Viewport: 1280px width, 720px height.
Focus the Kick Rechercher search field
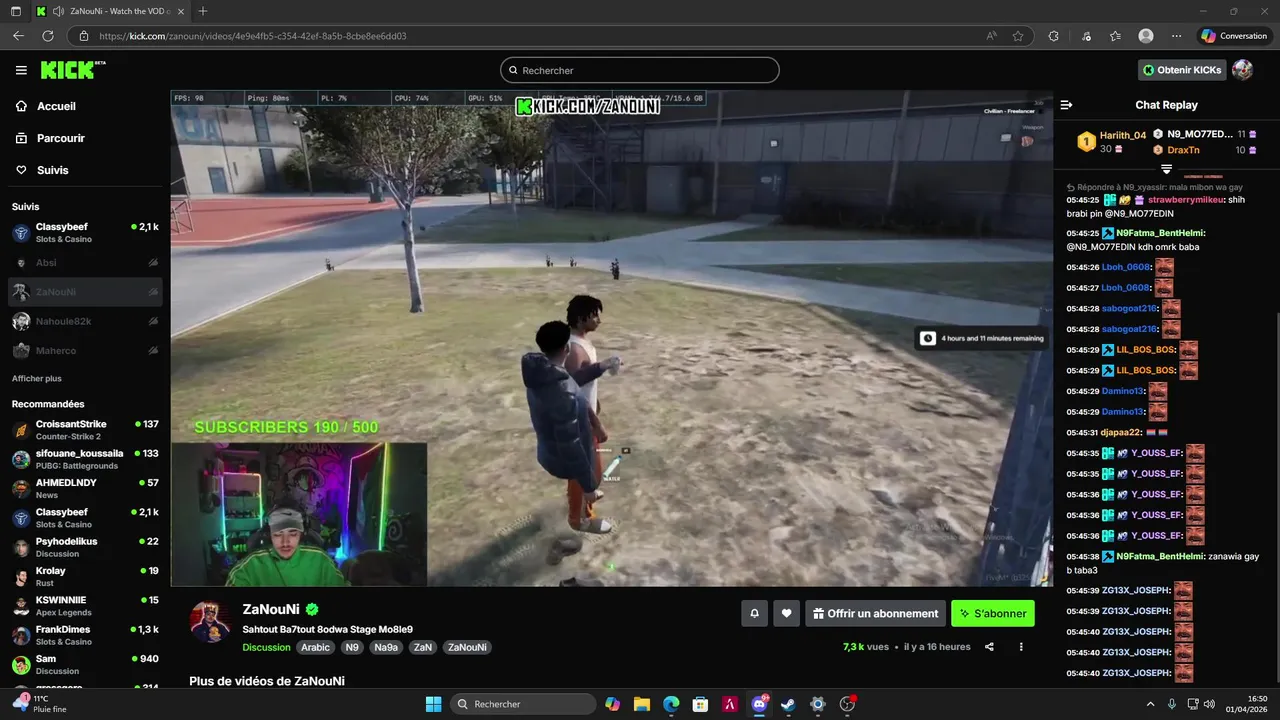(x=639, y=70)
